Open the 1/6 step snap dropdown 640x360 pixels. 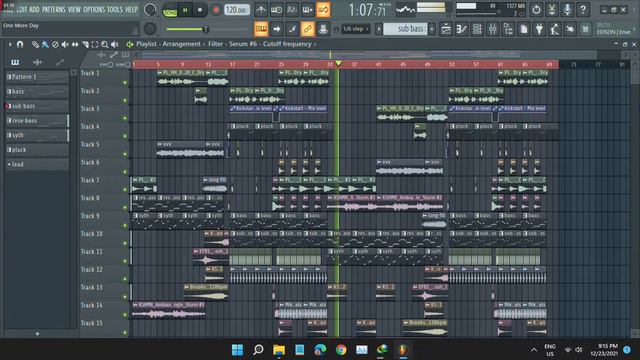tap(355, 29)
